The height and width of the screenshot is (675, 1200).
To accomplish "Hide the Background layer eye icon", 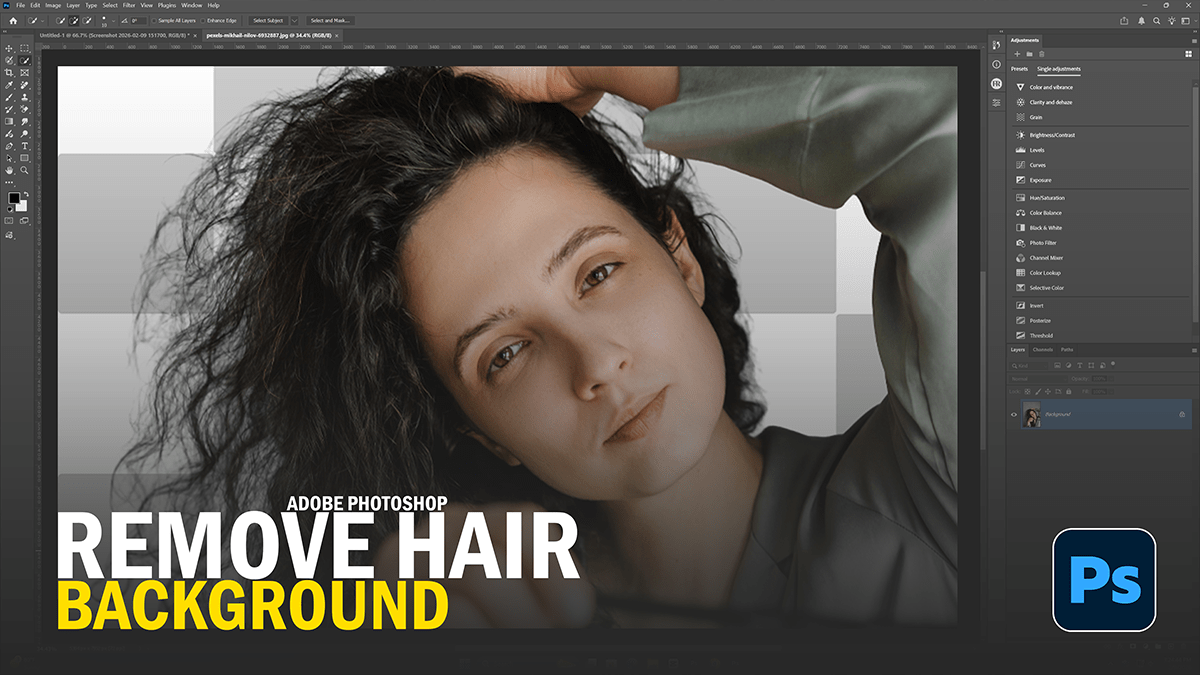I will (x=1014, y=414).
